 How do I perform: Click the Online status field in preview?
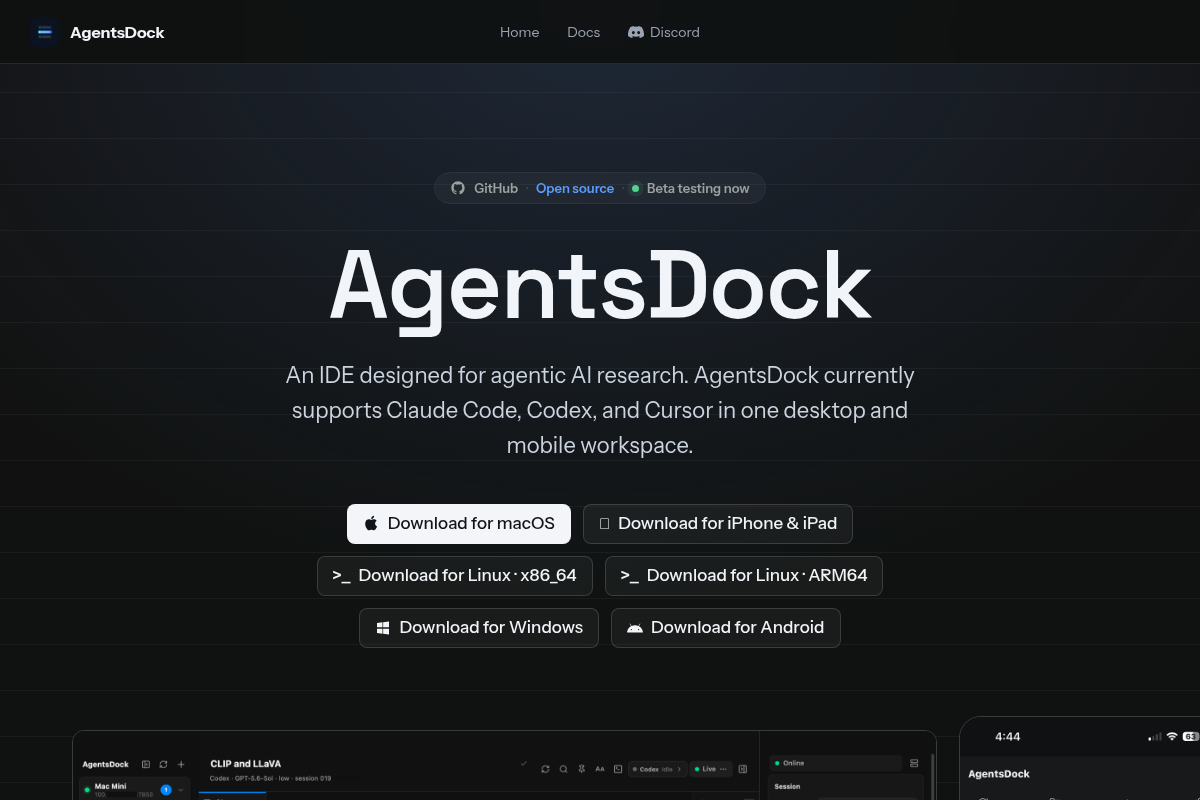(x=836, y=763)
